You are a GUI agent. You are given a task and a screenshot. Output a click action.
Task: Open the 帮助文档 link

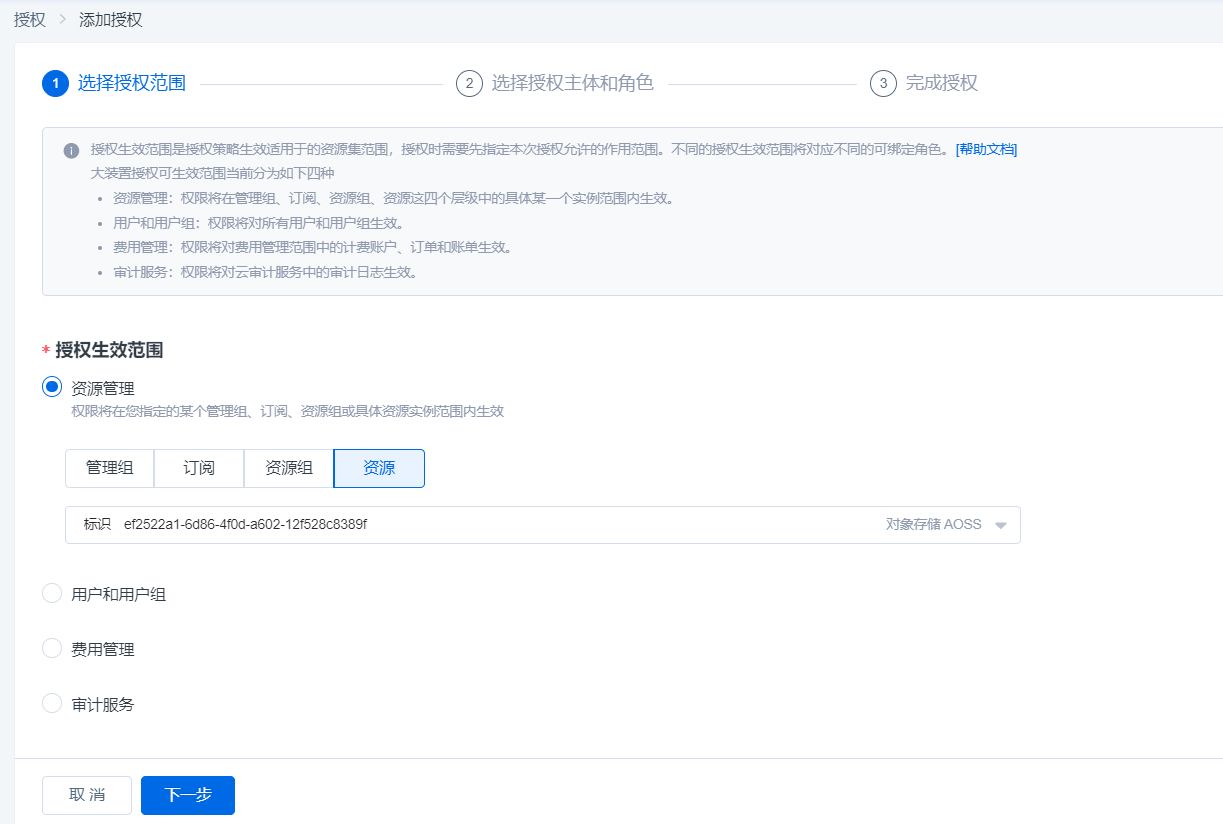coord(986,150)
